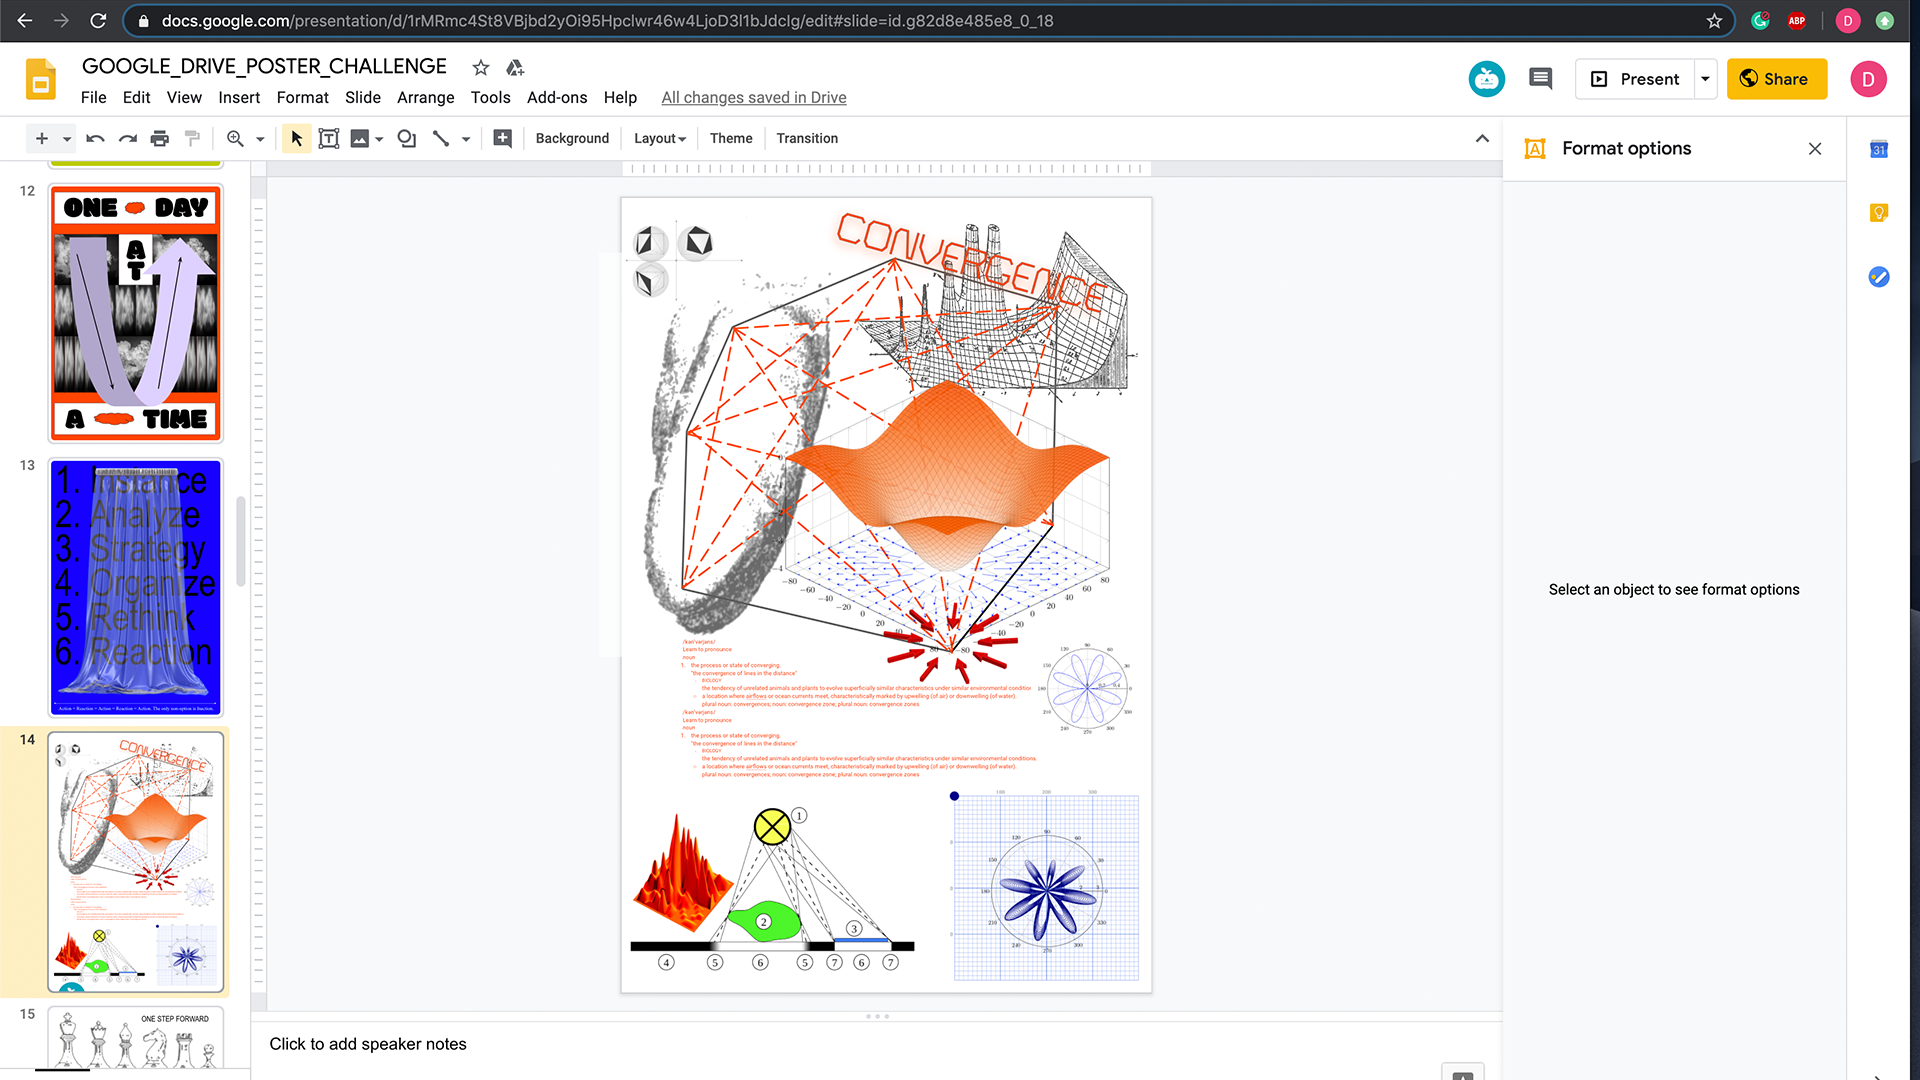Screen dimensions: 1920x1080
Task: Open the Layout dropdown
Action: click(660, 139)
